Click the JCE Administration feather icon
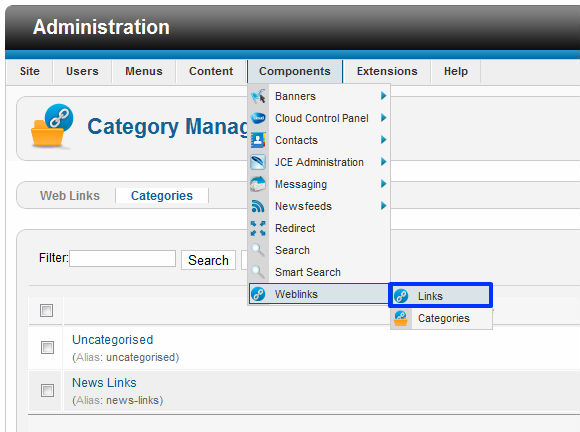The width and height of the screenshot is (580, 432). coord(258,162)
